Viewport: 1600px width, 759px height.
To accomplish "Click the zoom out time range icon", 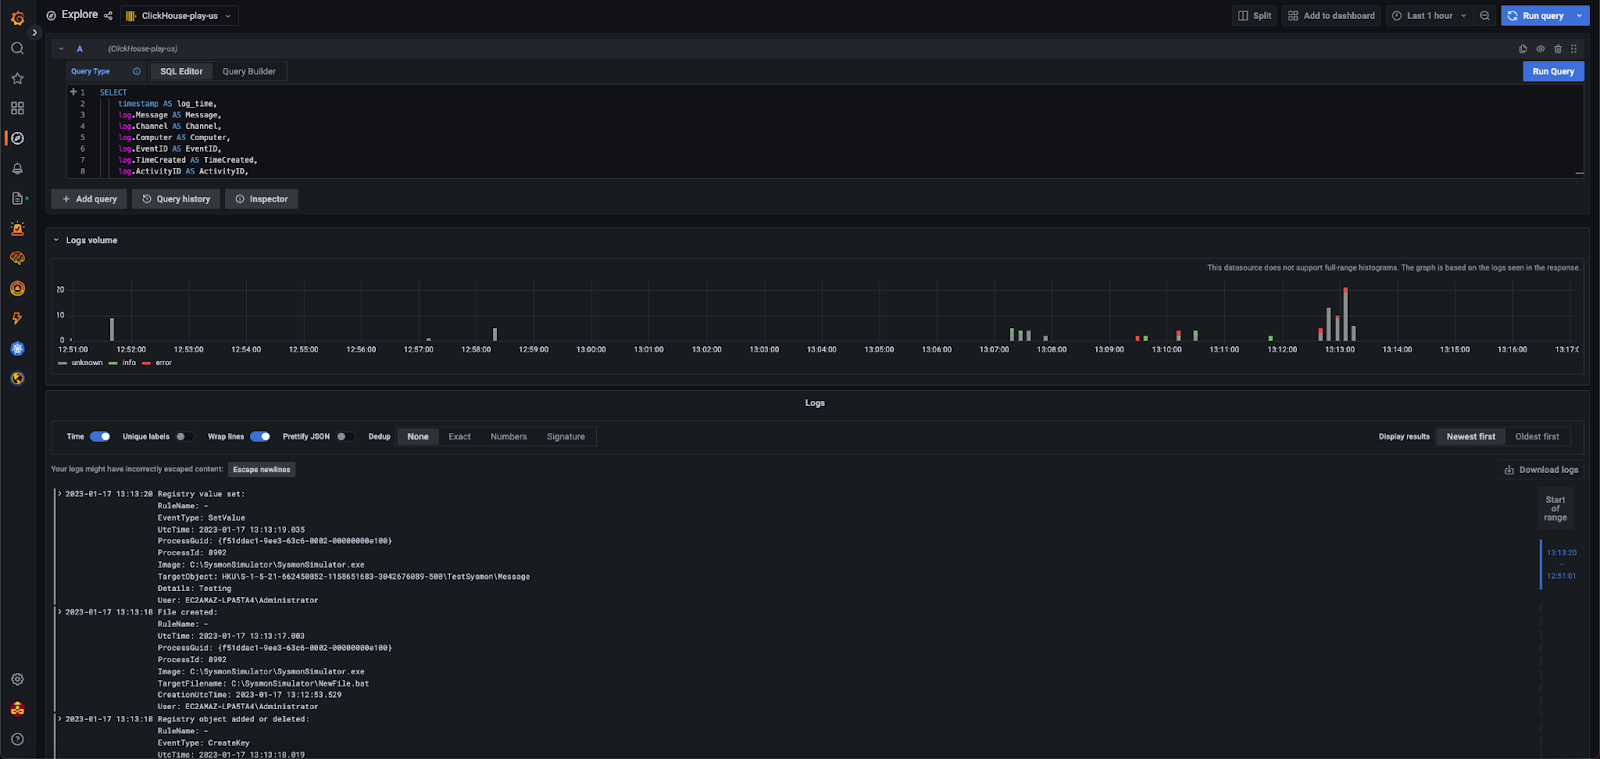I will (x=1485, y=16).
